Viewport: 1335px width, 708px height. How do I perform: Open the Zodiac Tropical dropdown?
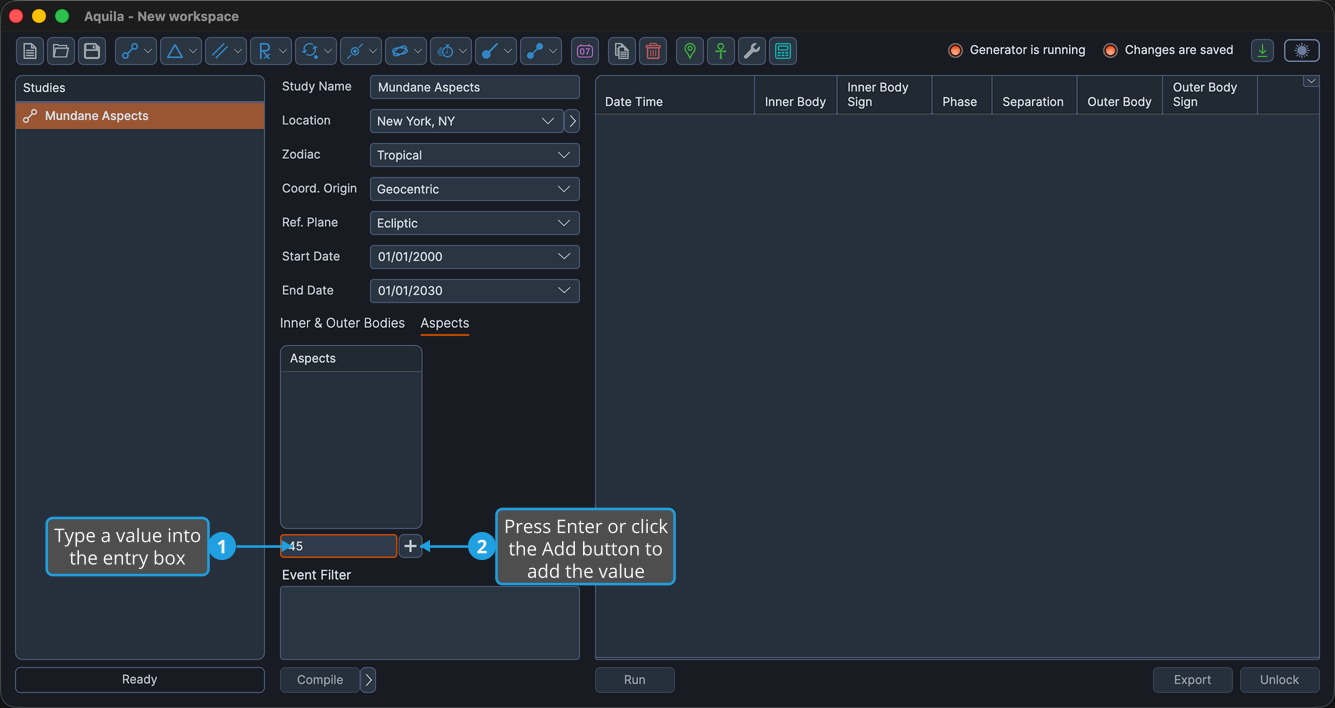[x=474, y=155]
